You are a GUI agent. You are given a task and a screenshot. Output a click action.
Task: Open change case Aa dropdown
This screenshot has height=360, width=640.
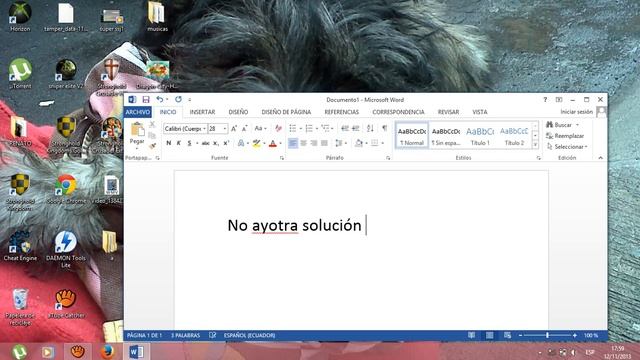click(260, 129)
